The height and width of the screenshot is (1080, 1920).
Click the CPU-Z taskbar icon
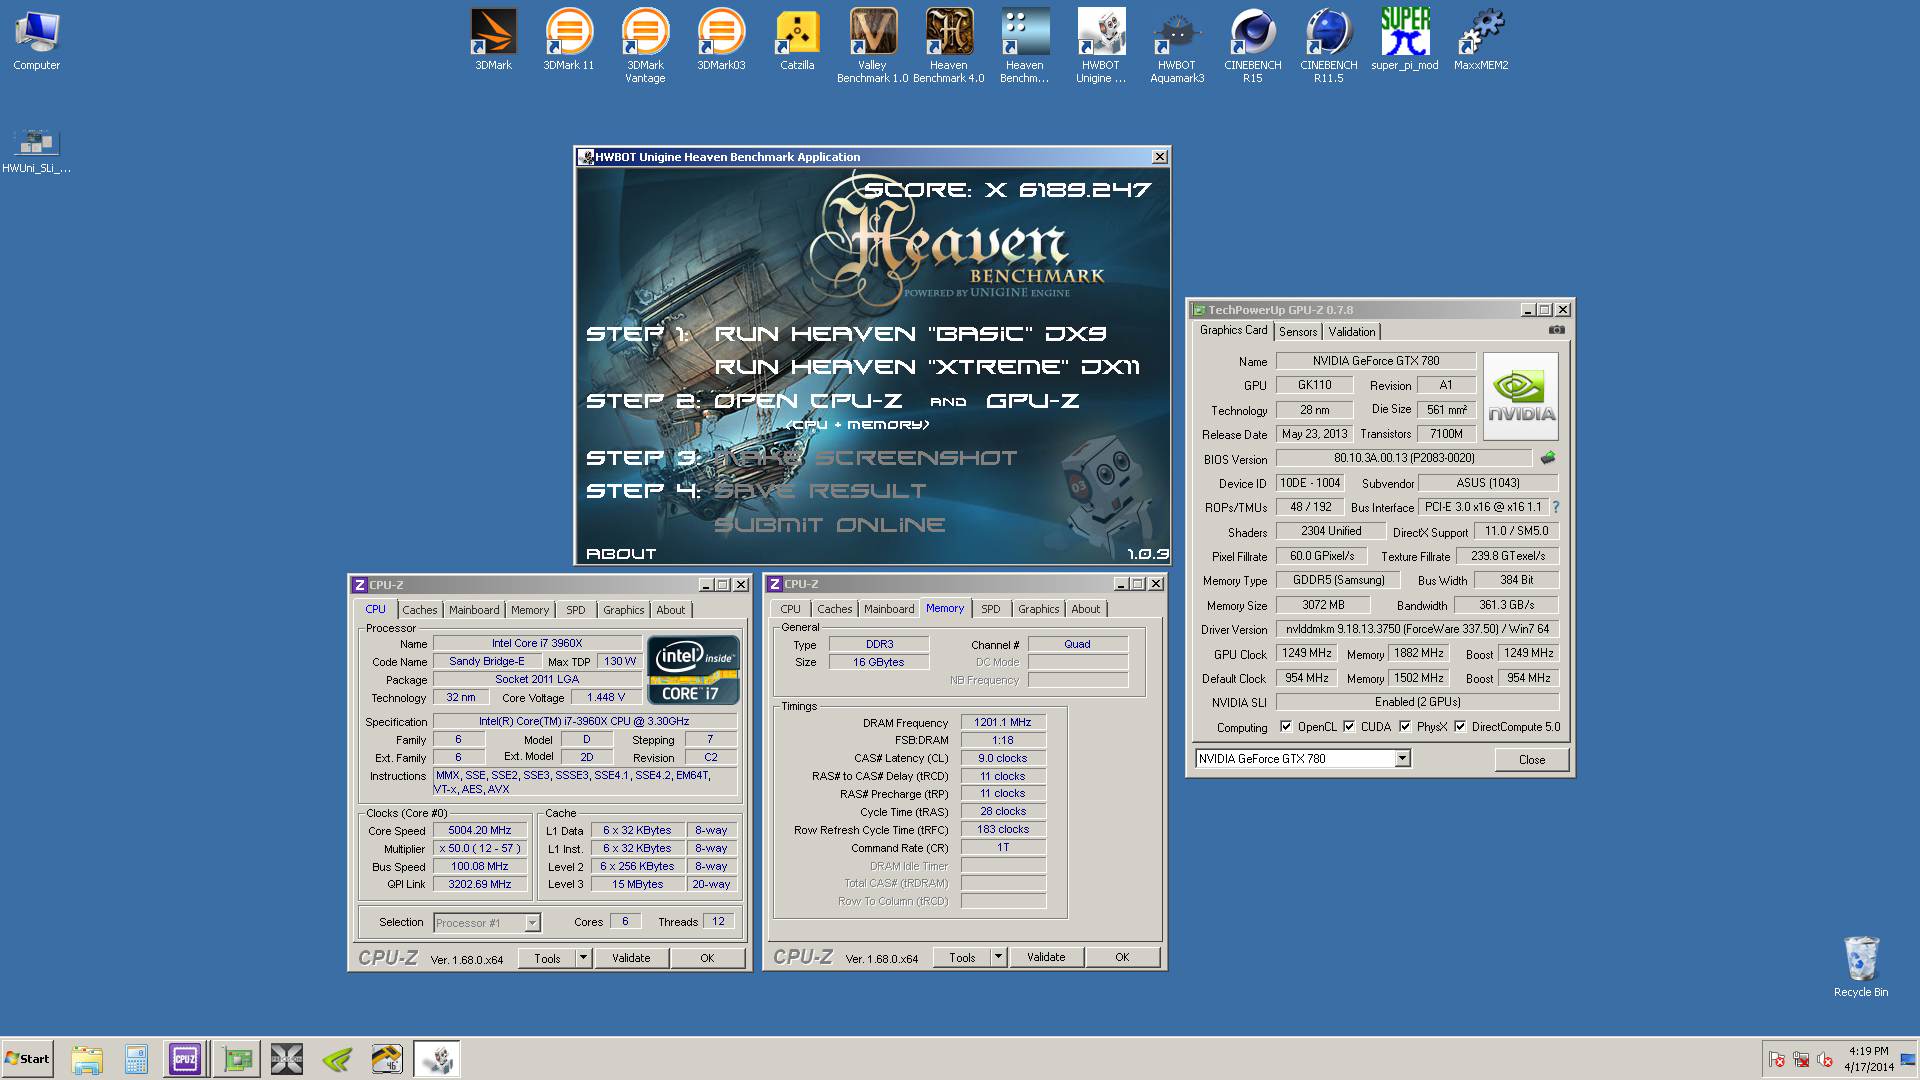coord(185,1059)
